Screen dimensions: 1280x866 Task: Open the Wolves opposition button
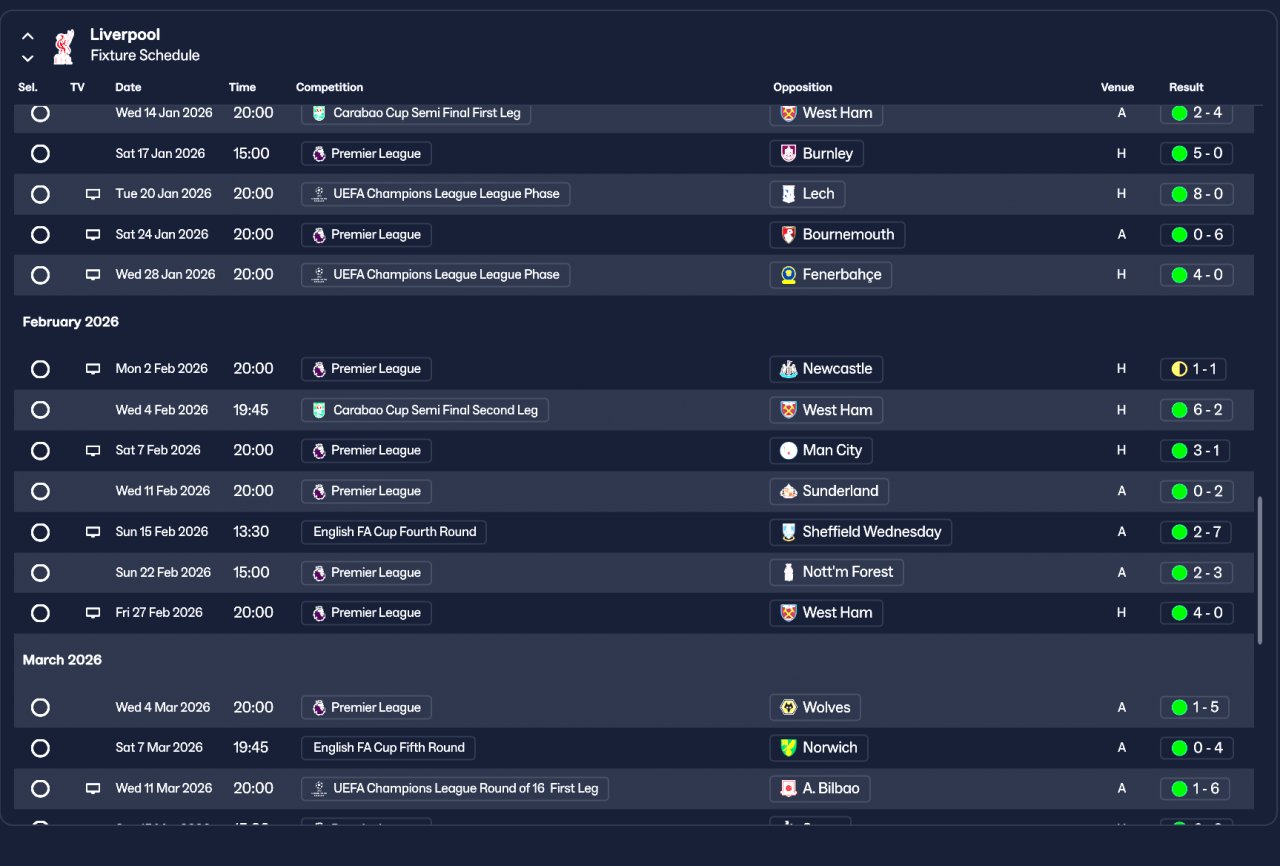[x=815, y=708]
